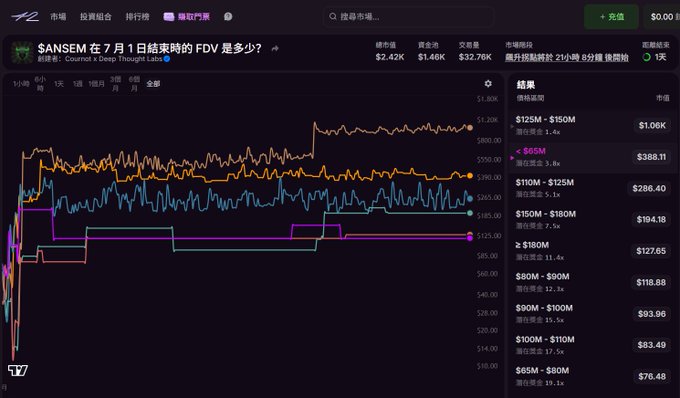Click the $194.18 value button
Viewport: 680px width, 398px height.
coord(651,219)
